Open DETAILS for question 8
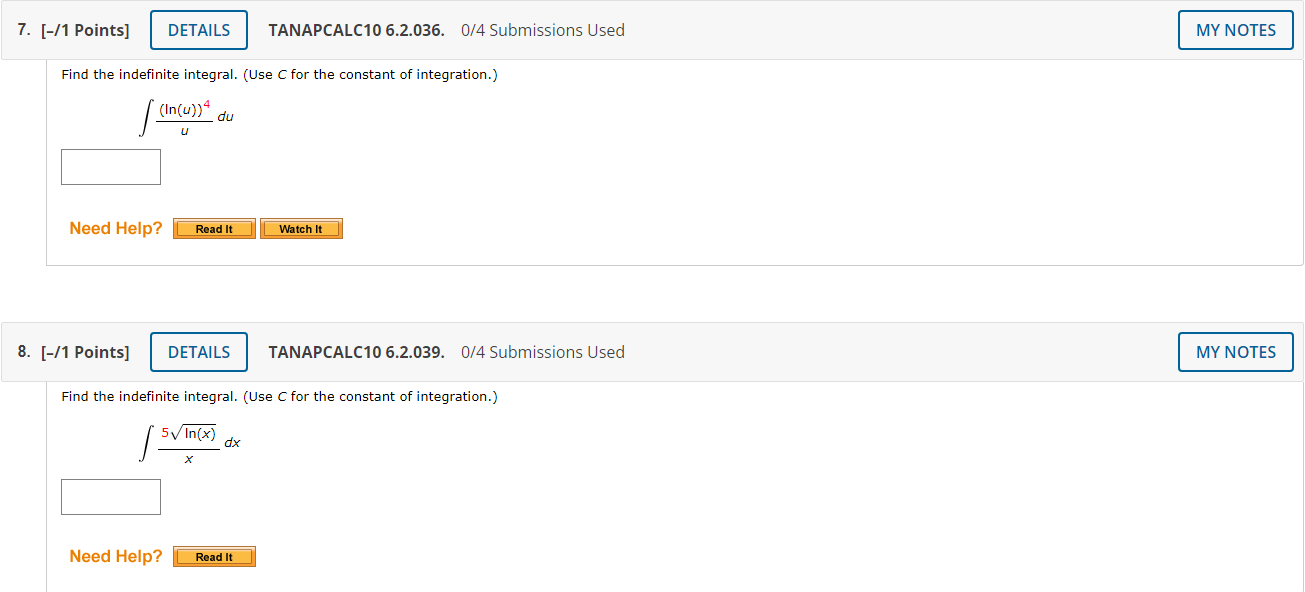This screenshot has height=592, width=1305. coord(198,352)
